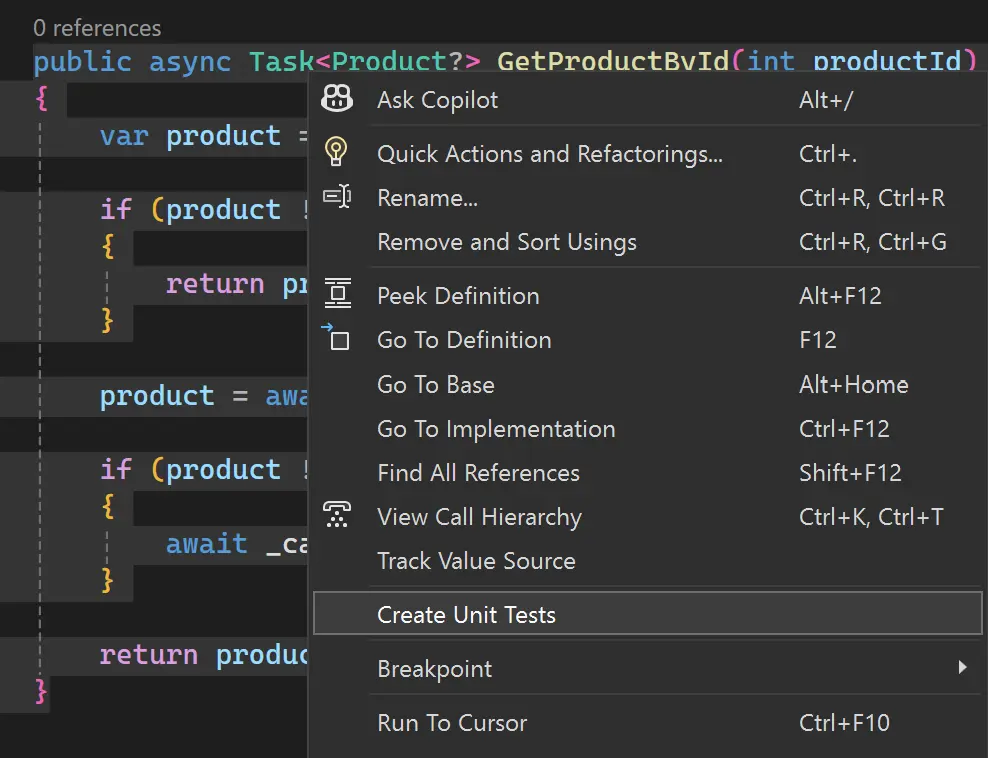Click the View Call Hierarchy icon
Viewport: 988px width, 758px height.
click(337, 516)
